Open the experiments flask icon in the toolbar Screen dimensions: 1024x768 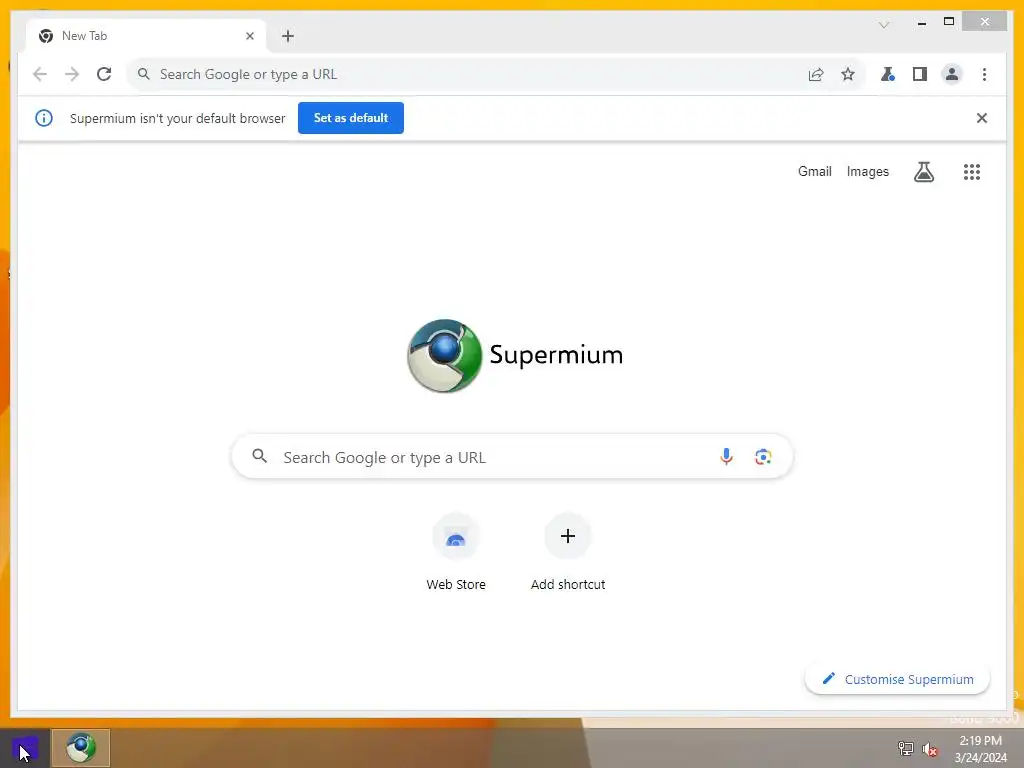click(888, 74)
